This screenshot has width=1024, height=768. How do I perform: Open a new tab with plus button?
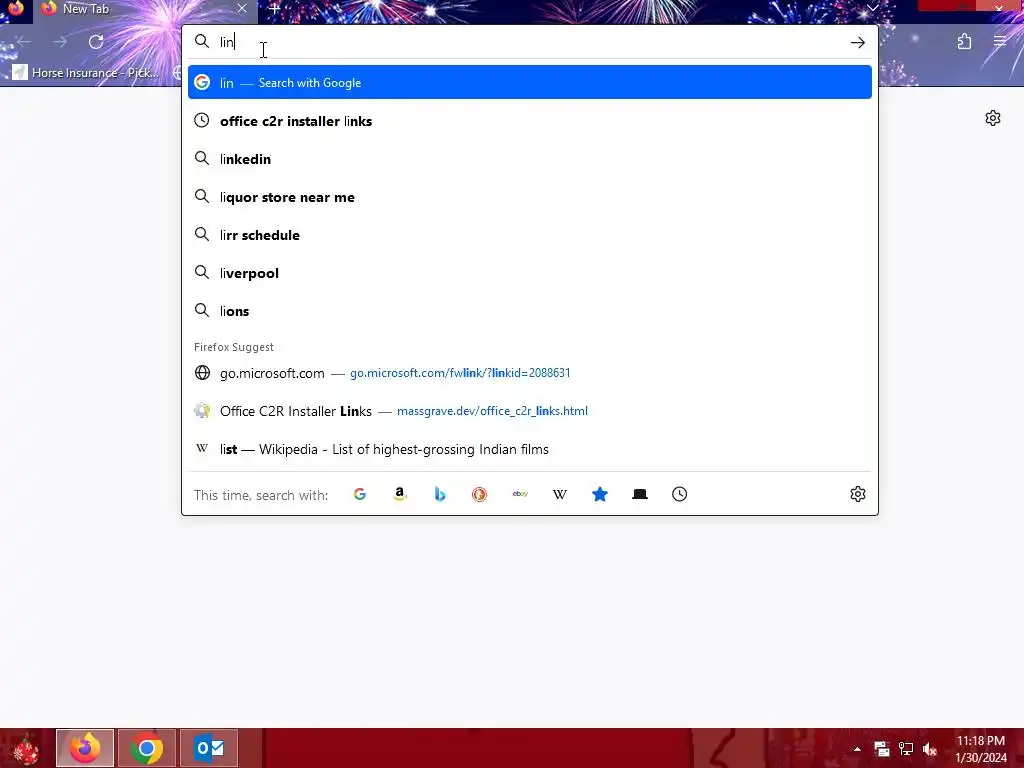[x=274, y=9]
